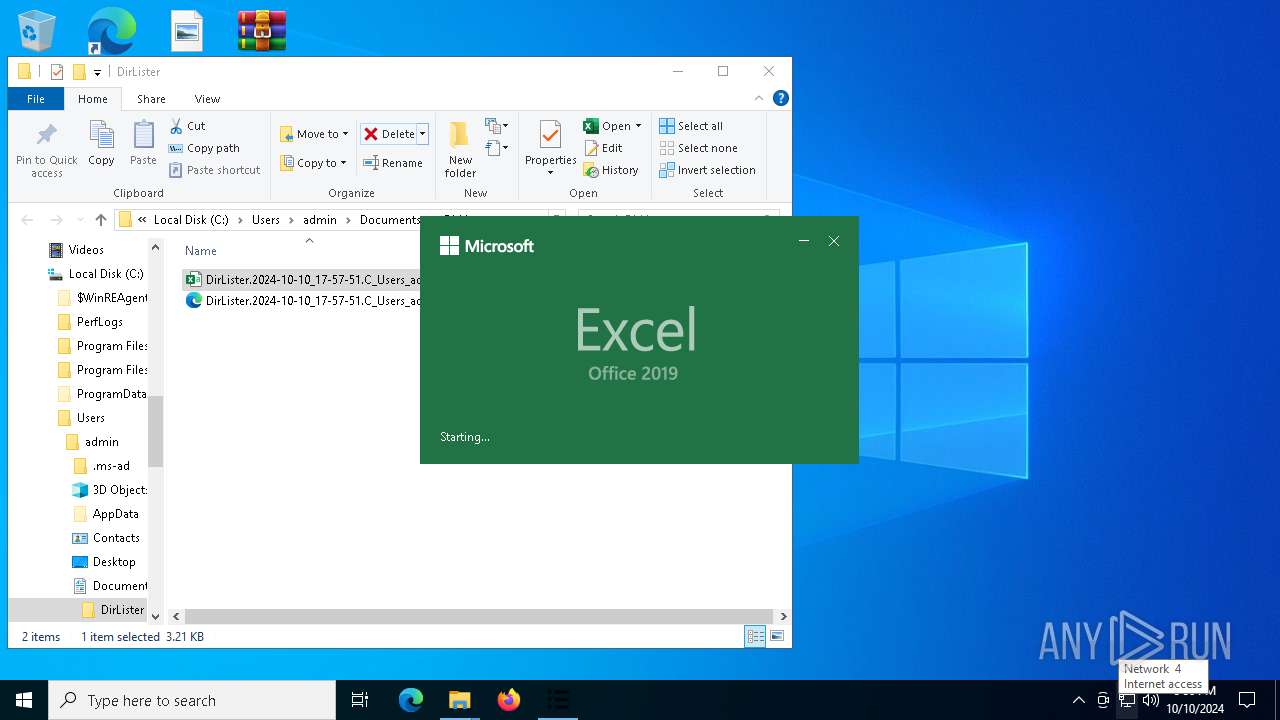Select PerfLogs folder in tree
Screen dimensions: 1280x720
[x=100, y=322]
